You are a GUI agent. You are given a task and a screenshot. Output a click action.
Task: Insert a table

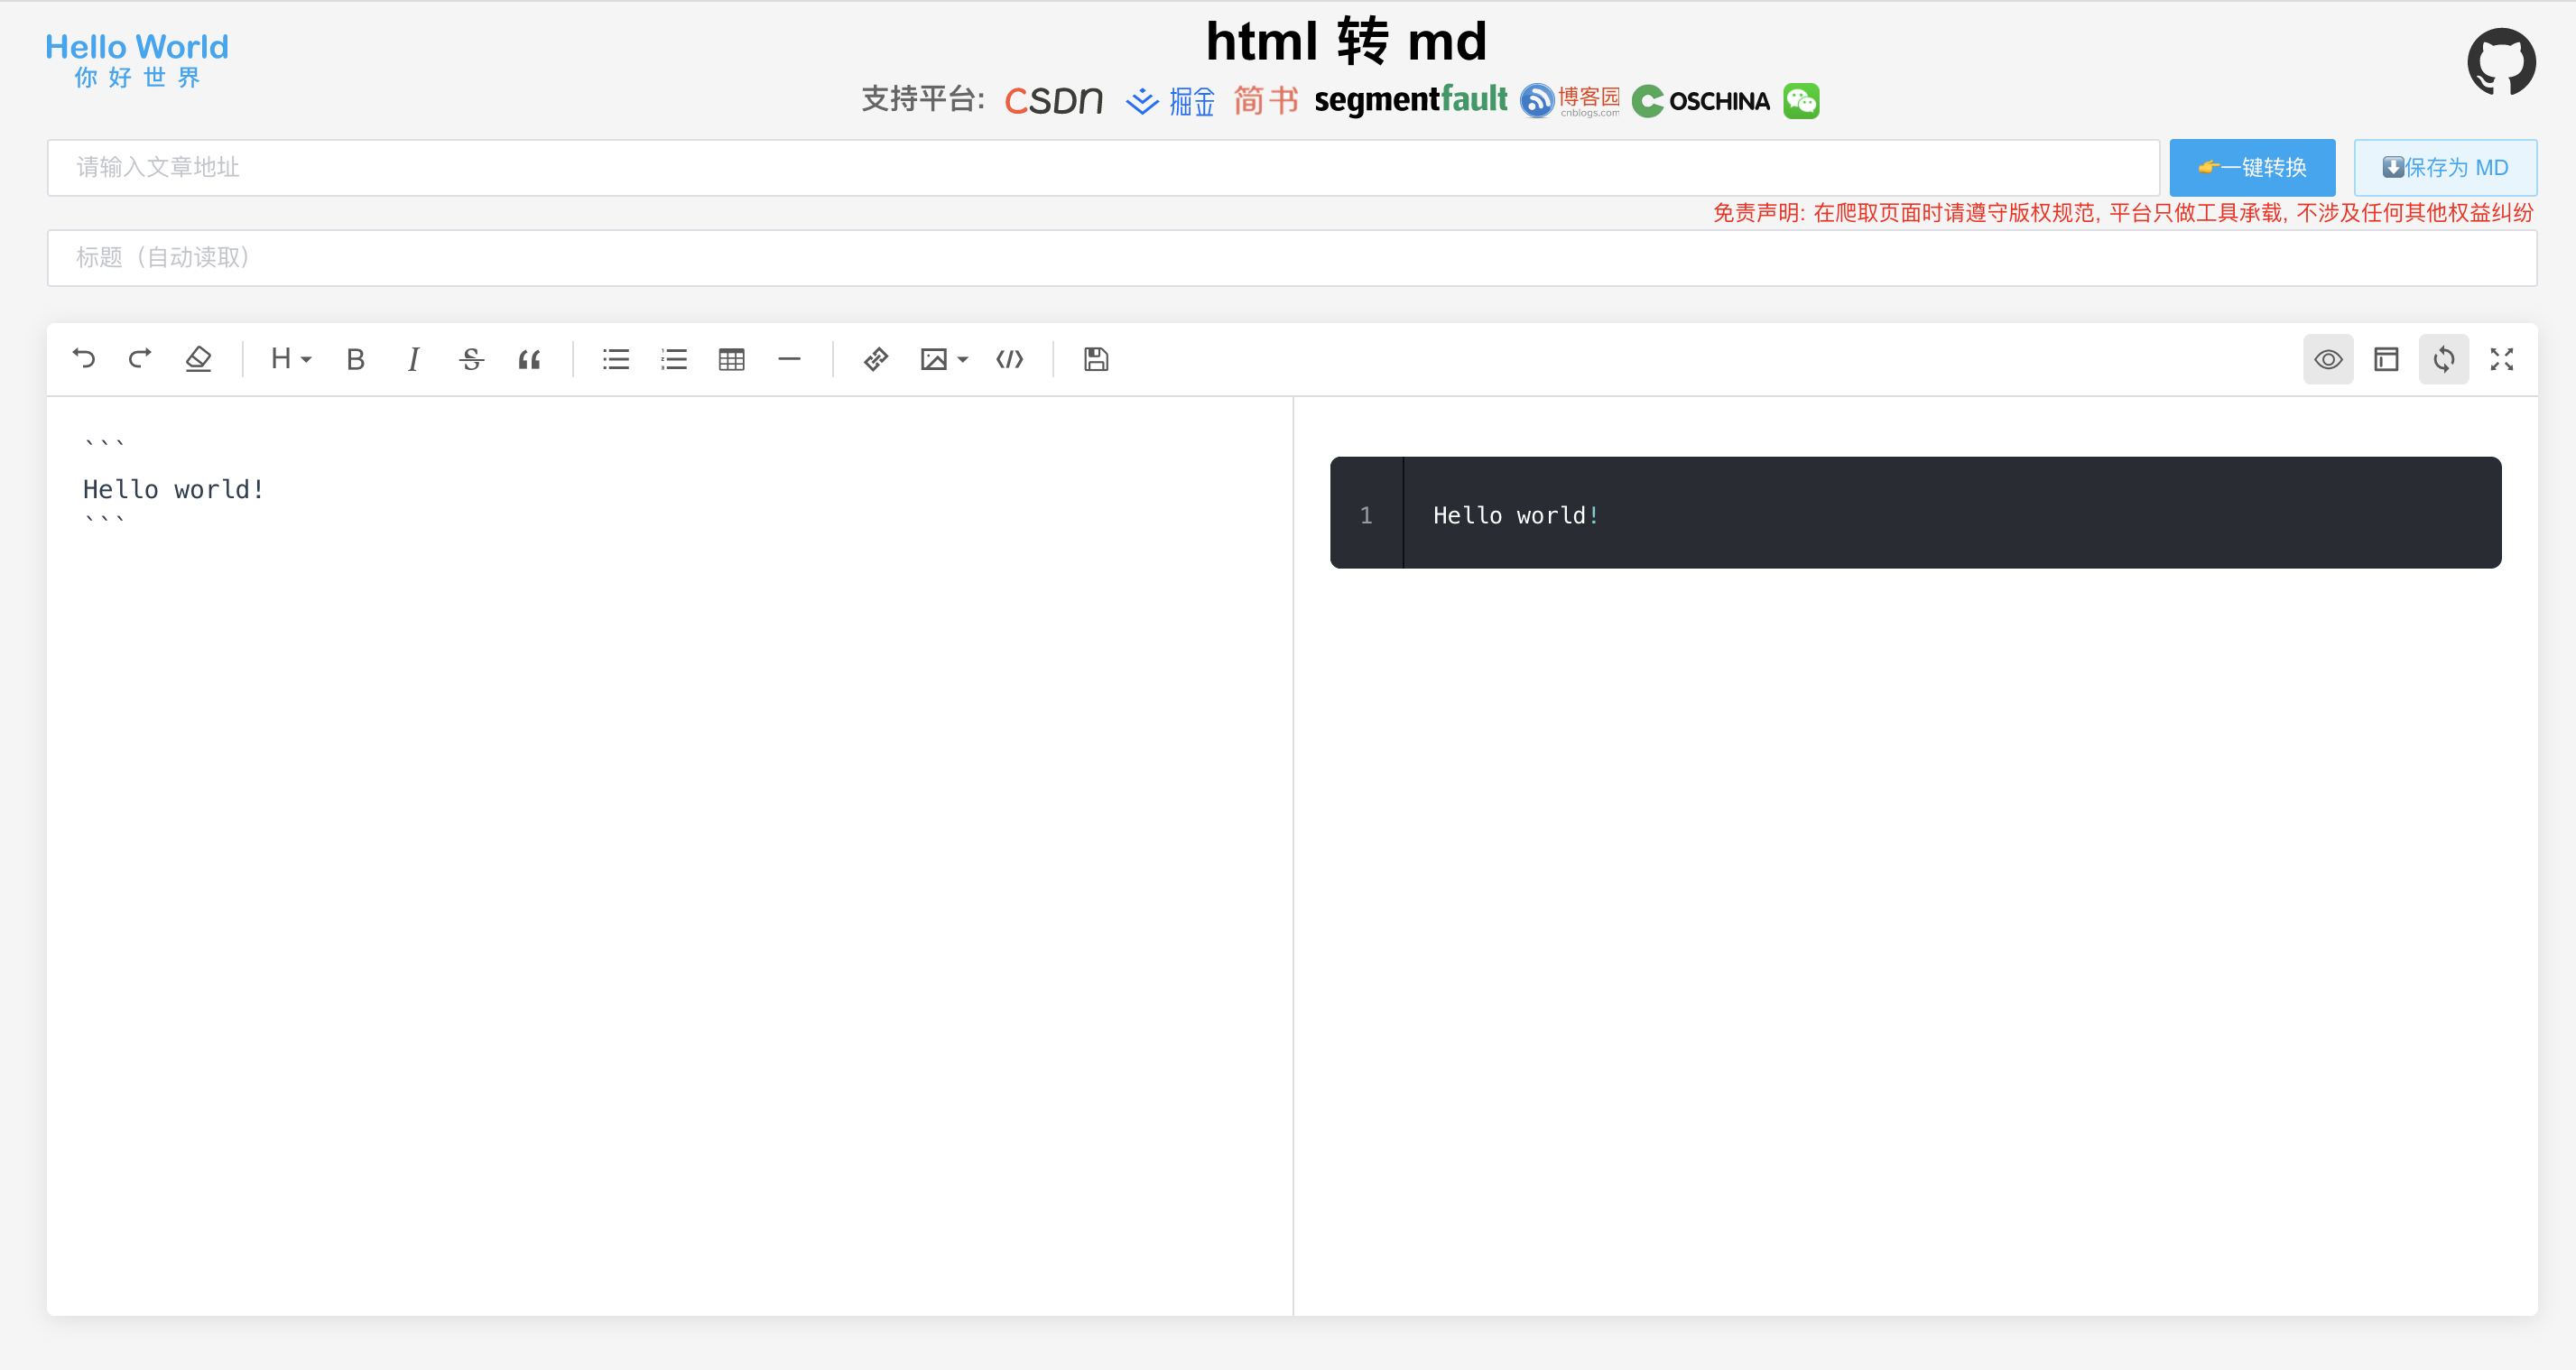pos(732,359)
